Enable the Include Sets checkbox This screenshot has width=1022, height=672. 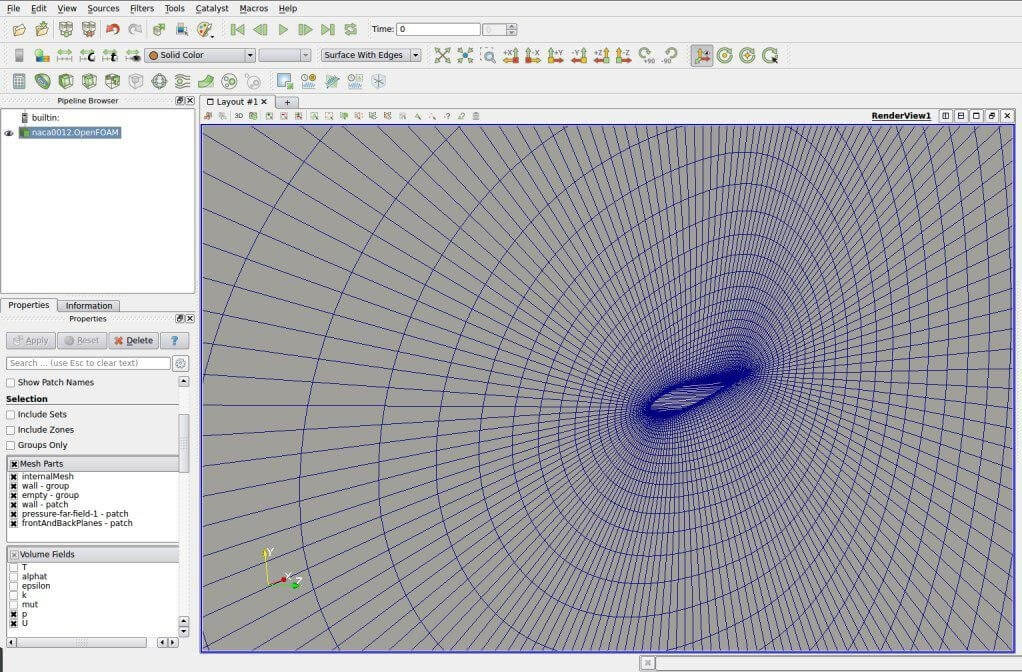[10, 415]
